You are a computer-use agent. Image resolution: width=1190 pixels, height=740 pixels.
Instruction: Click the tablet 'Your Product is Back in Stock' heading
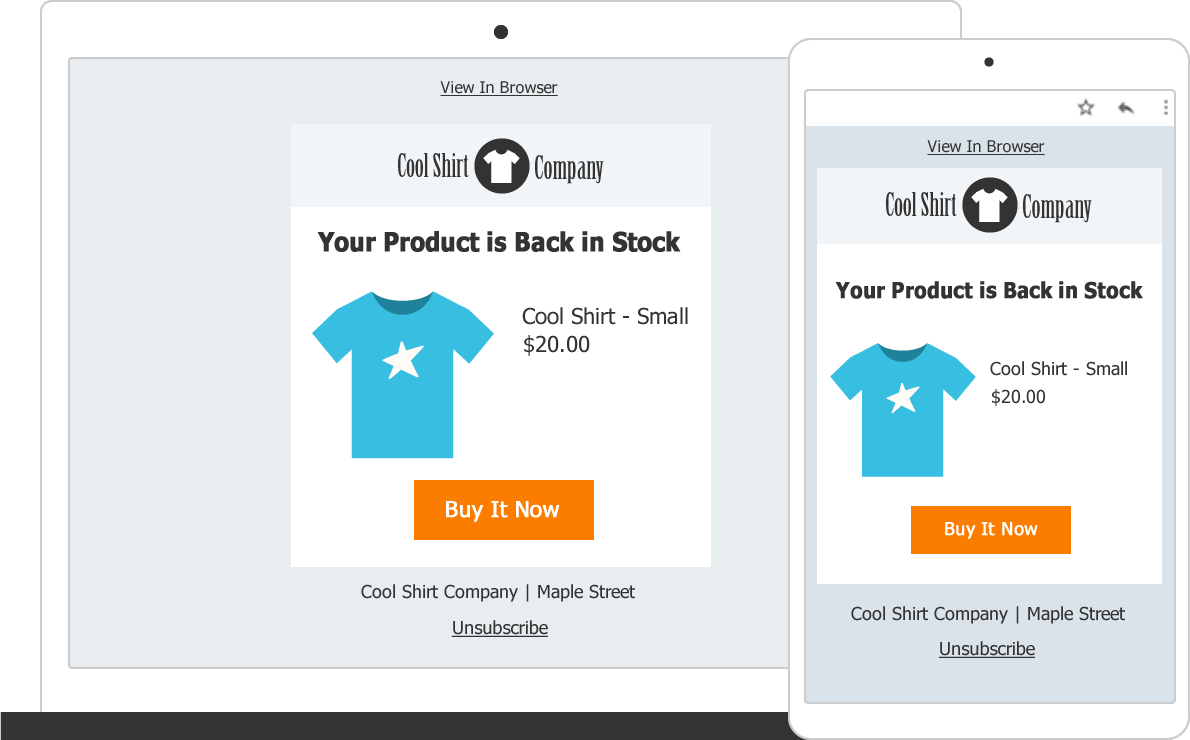[989, 291]
